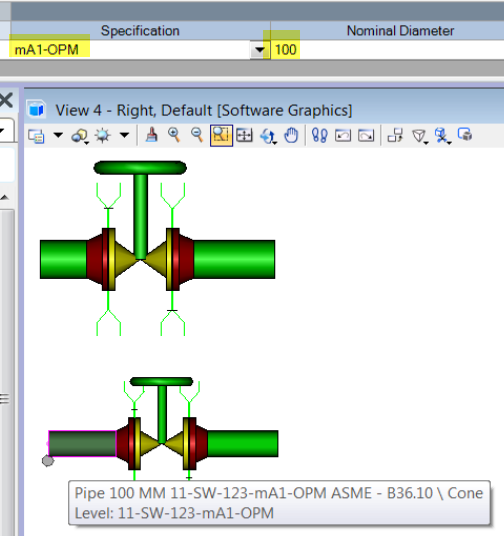Click the Fit View icon
This screenshot has width=504, height=536.
coord(244,135)
